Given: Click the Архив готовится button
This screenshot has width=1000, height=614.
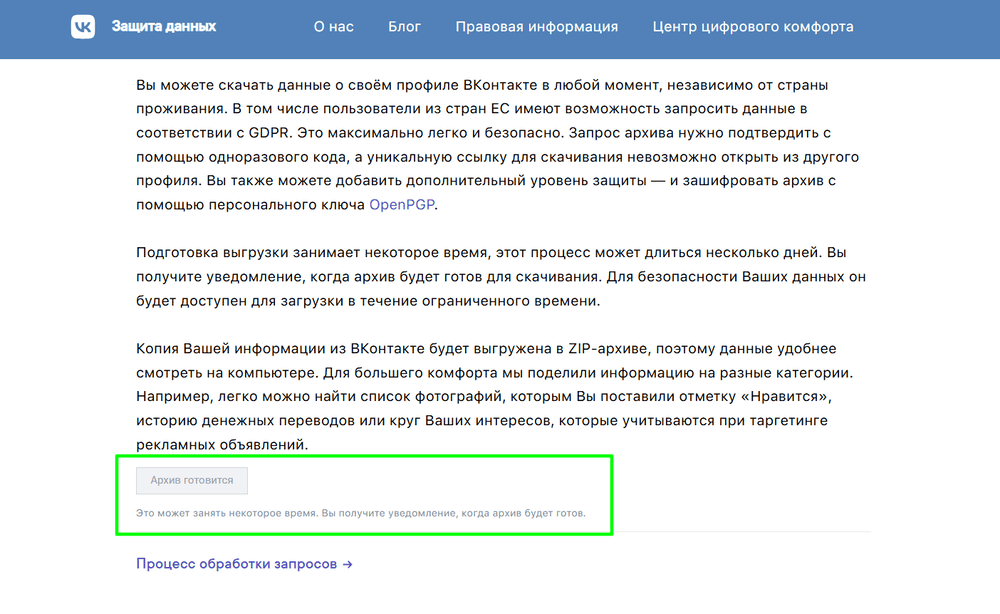Looking at the screenshot, I should (x=192, y=480).
